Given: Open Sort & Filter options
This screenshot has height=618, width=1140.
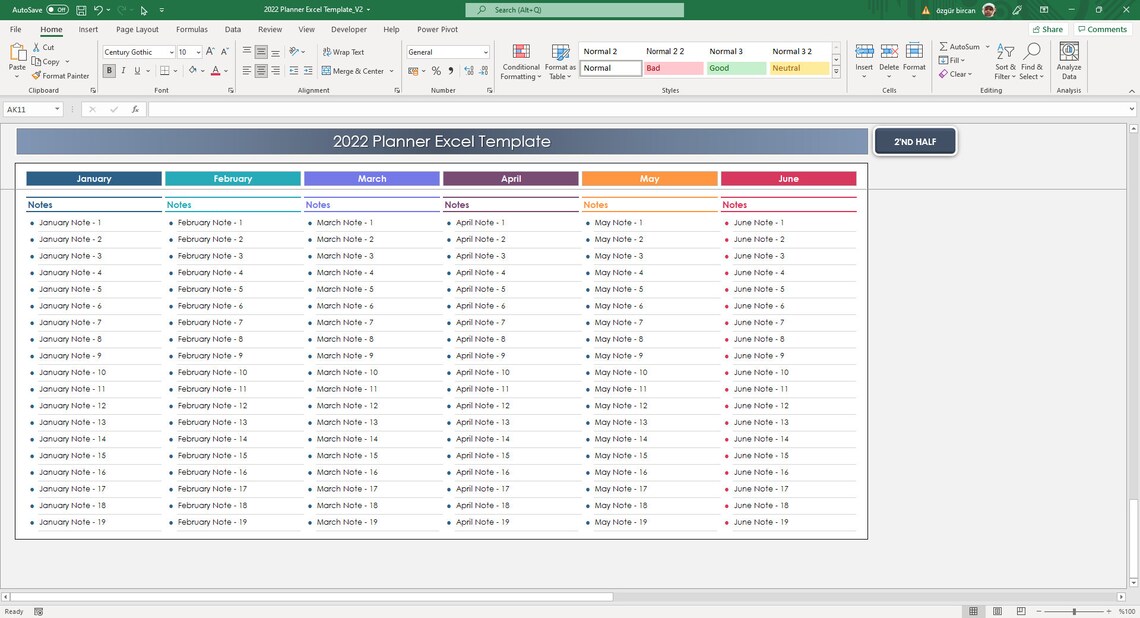Looking at the screenshot, I should (1005, 62).
